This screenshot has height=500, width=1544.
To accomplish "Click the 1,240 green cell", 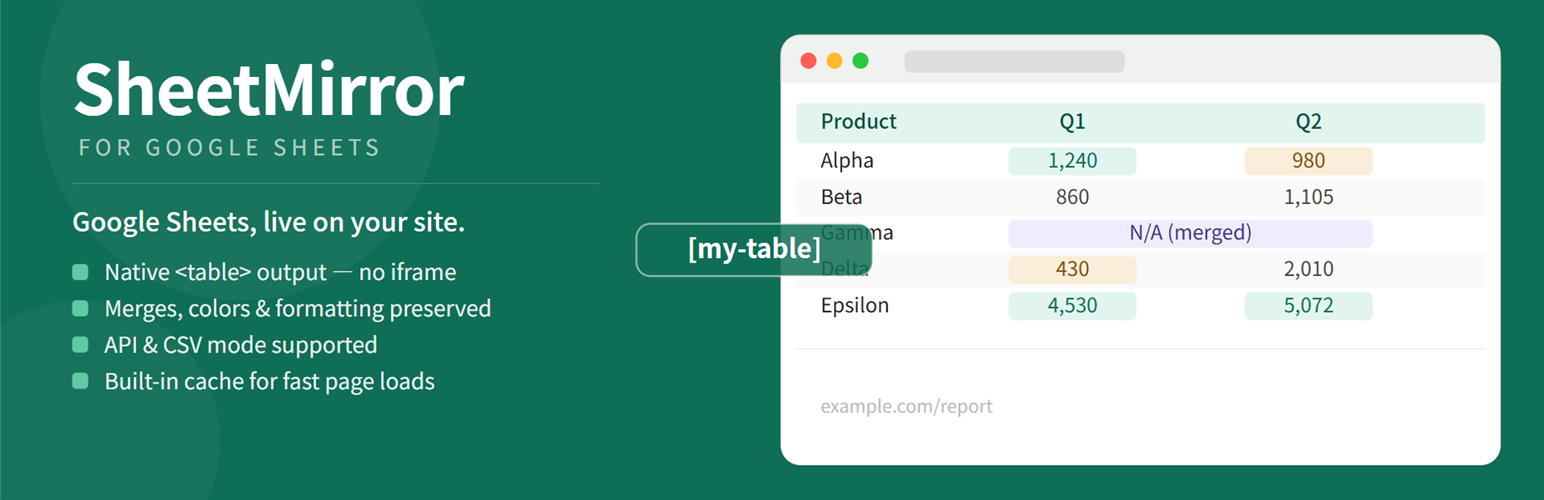I will [1072, 161].
